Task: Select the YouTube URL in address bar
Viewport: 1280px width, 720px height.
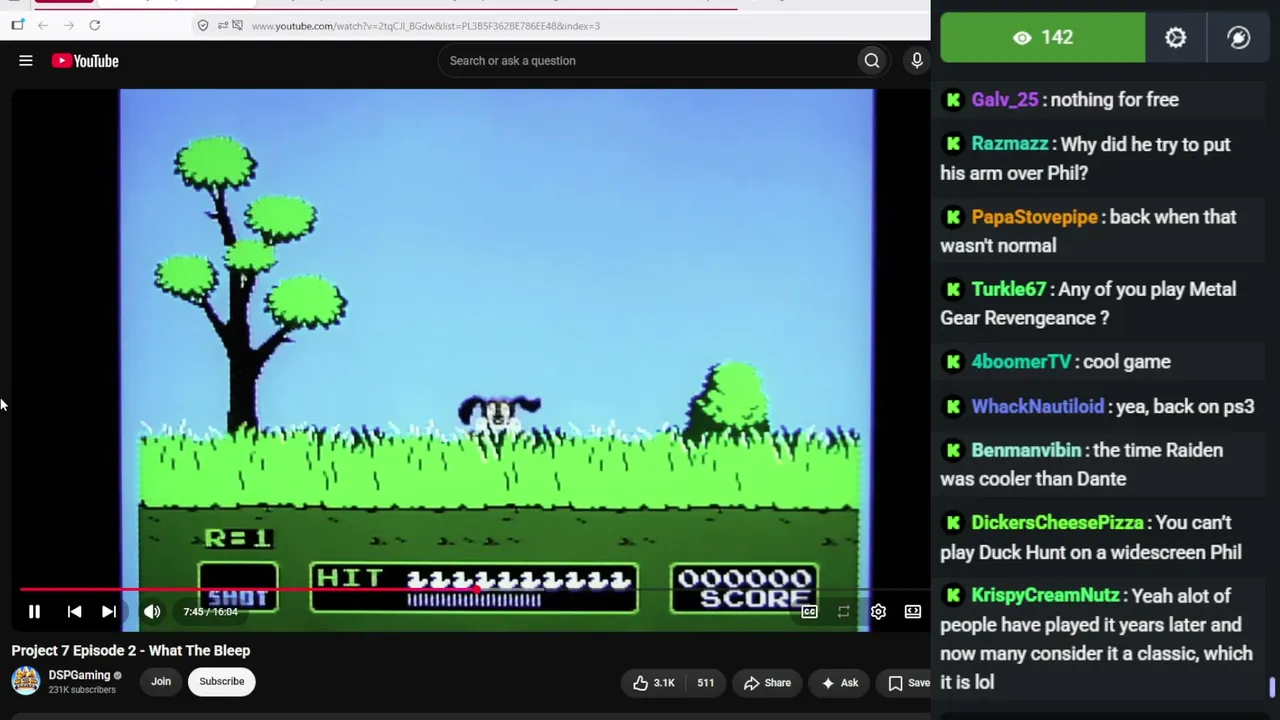Action: pyautogui.click(x=426, y=26)
